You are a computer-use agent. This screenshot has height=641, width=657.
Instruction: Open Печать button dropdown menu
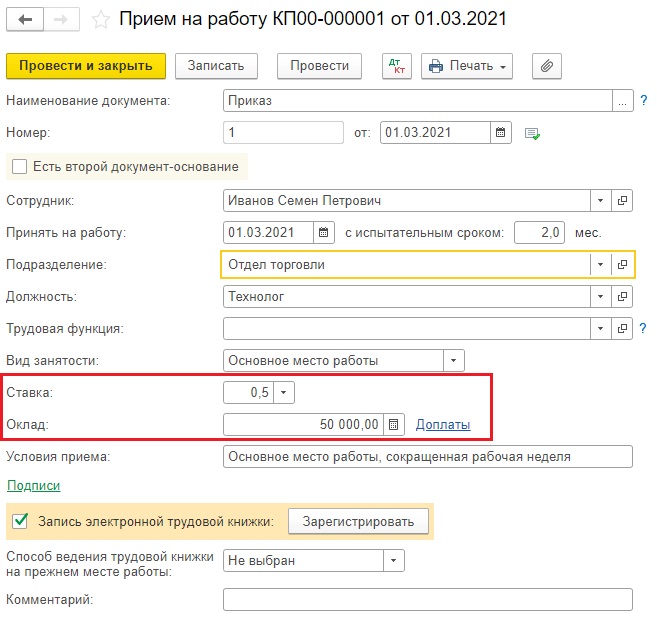pyautogui.click(x=467, y=66)
